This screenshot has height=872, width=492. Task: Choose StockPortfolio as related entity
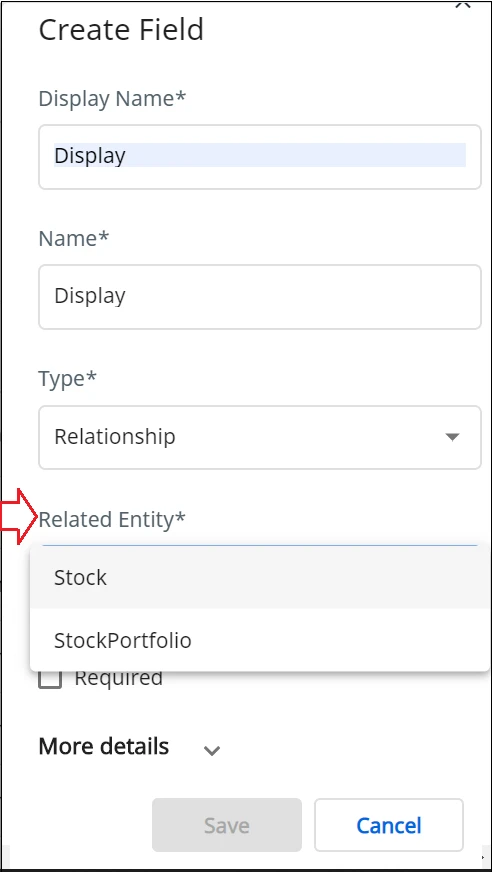(x=260, y=640)
